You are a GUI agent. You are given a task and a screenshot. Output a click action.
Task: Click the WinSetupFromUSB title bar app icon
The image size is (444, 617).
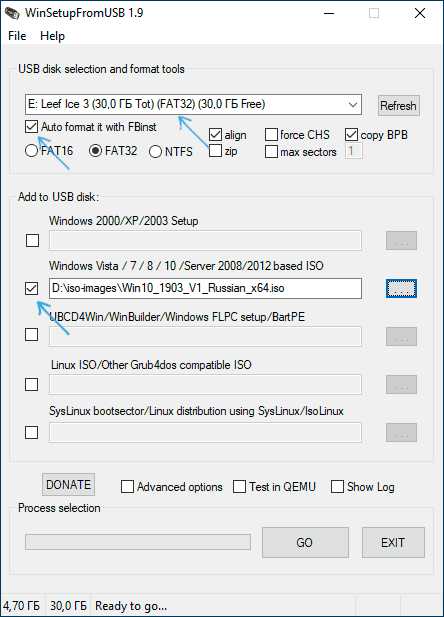click(11, 13)
